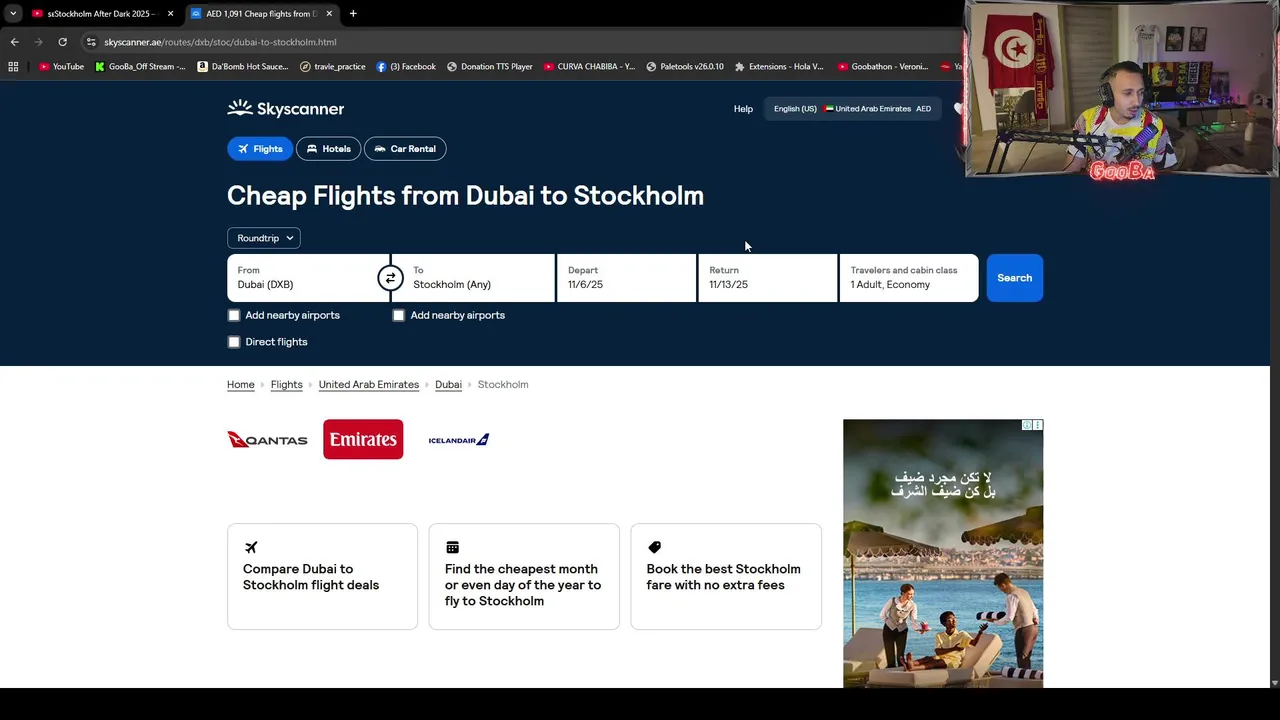The image size is (1280, 720).
Task: Open the YouTube bookmark
Action: pos(61,67)
